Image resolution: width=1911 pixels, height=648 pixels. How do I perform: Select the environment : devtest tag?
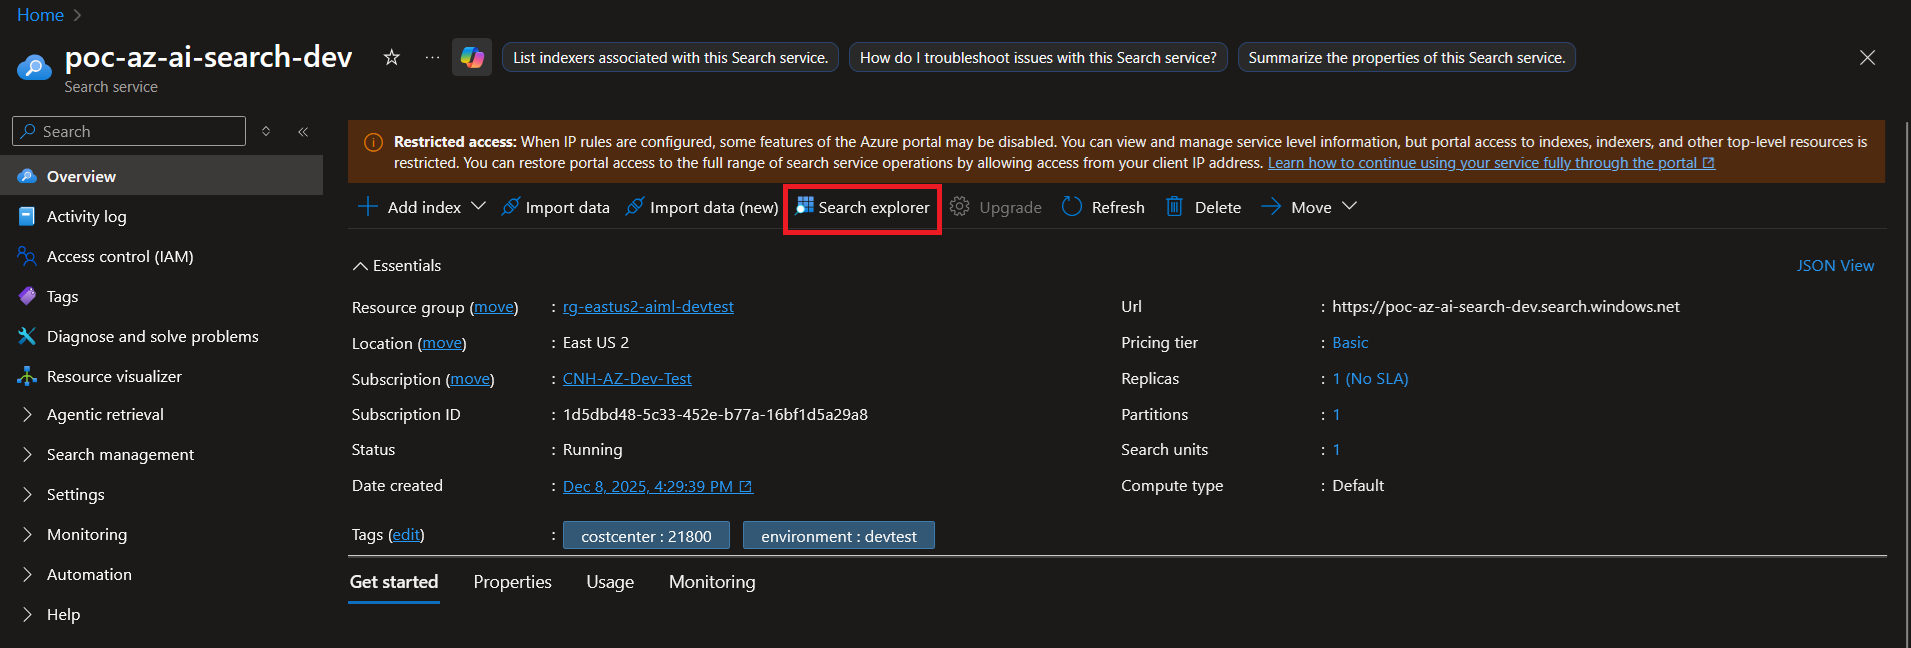(x=839, y=536)
